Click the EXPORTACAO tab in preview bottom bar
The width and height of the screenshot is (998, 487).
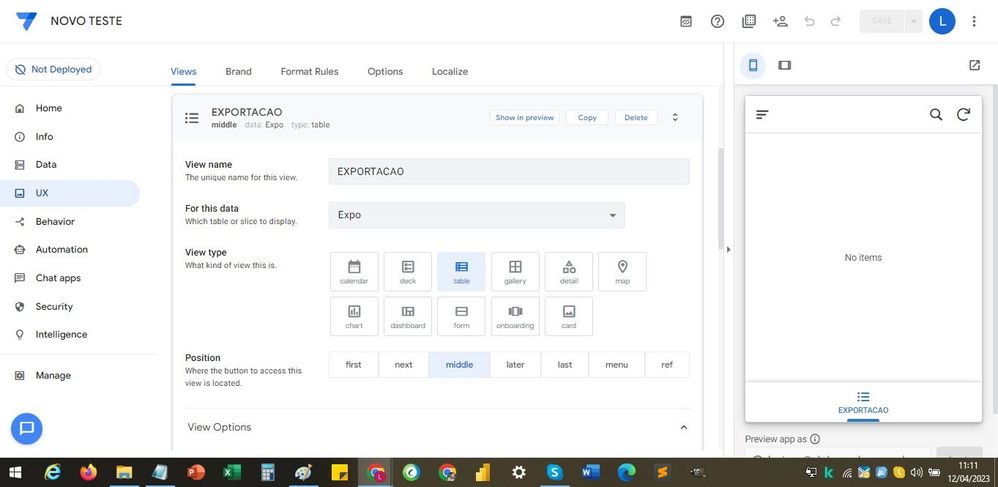coord(863,403)
